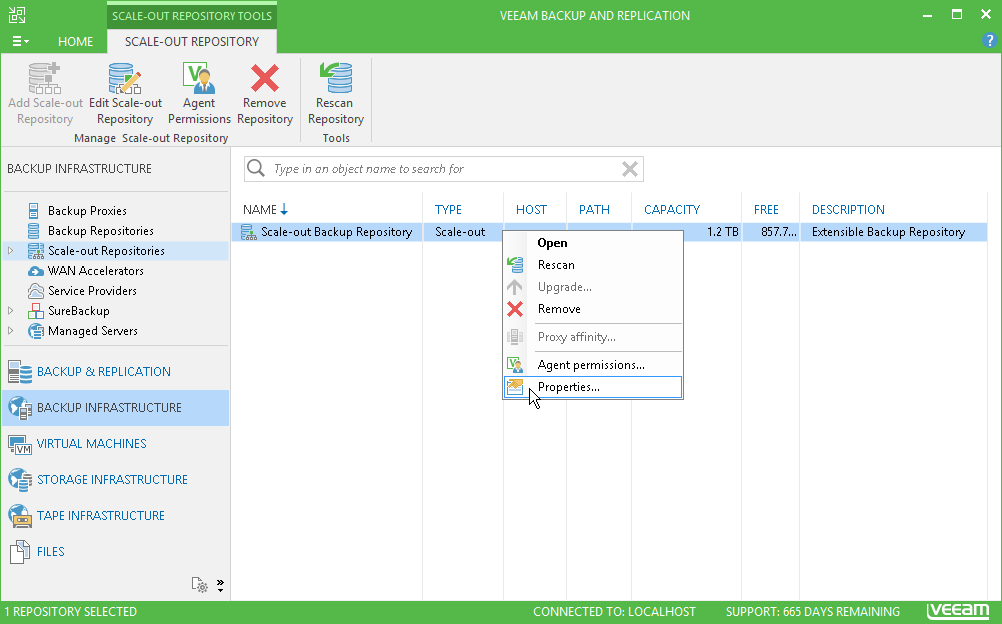Open the TAPE INFRASTRUCTURE view

click(x=115, y=515)
